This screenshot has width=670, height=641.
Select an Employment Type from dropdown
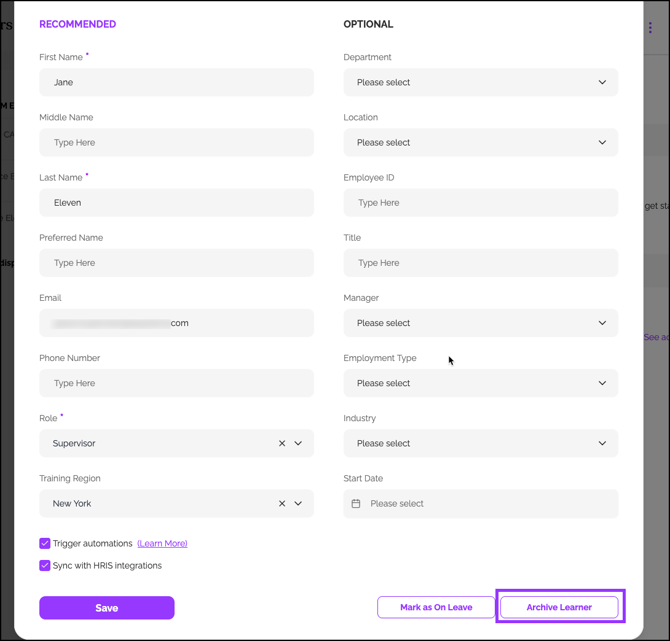click(x=480, y=383)
